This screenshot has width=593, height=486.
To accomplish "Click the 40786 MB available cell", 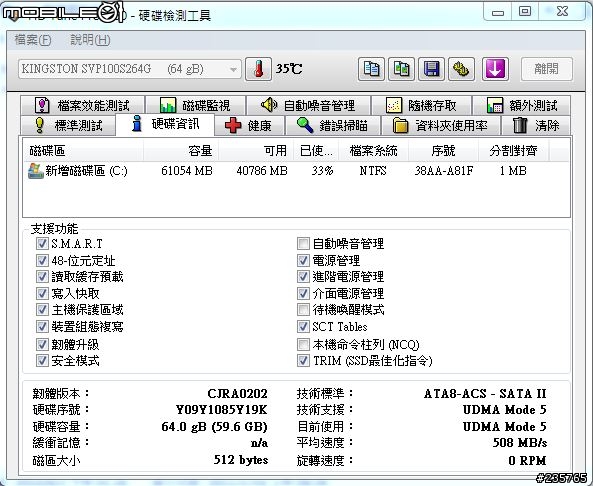I will [262, 171].
